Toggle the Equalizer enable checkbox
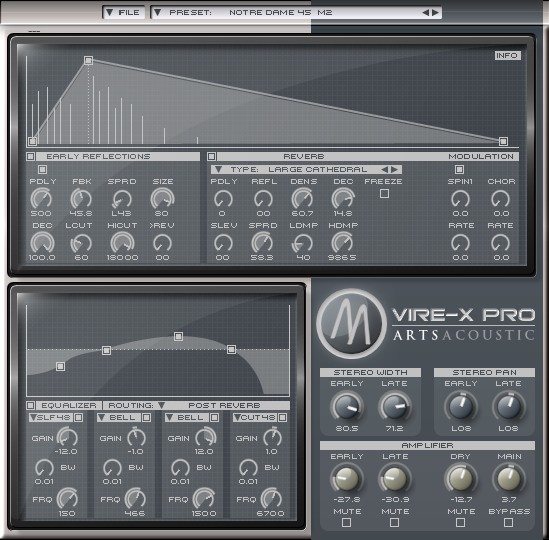The width and height of the screenshot is (549, 540). click(30, 405)
